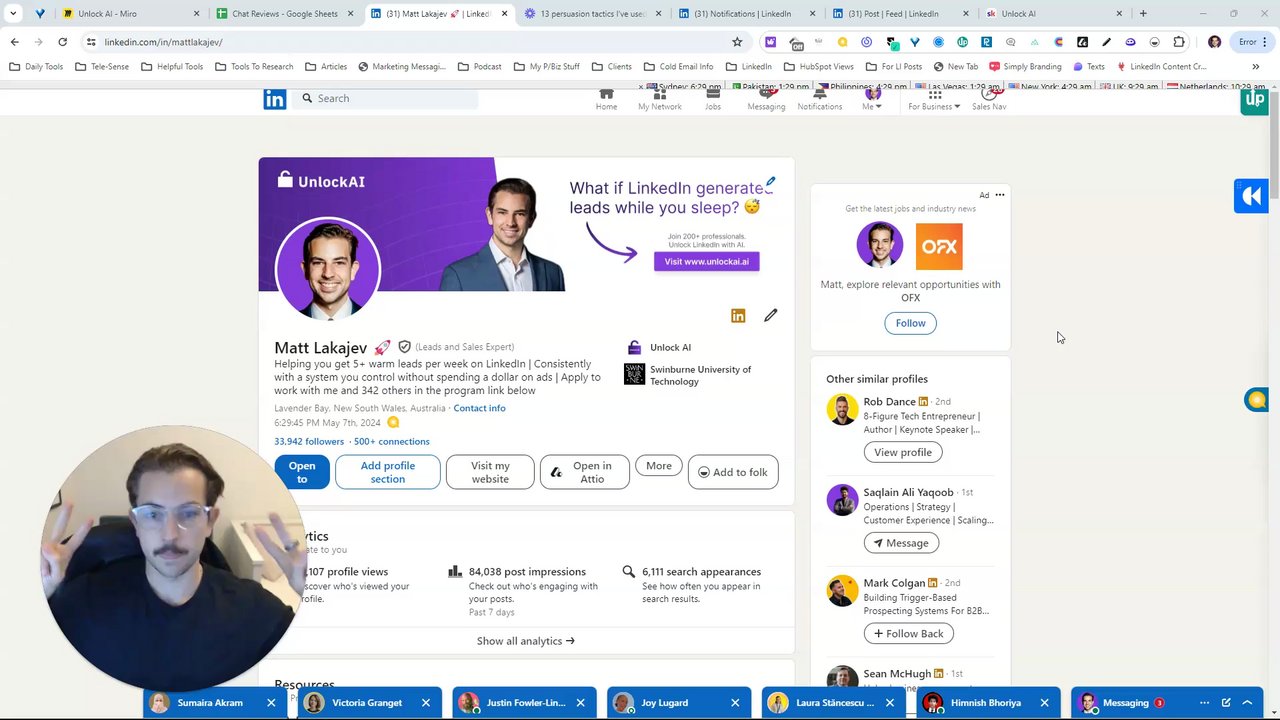Click the green Upwork extension badge
This screenshot has height=720, width=1280.
coord(1254,100)
